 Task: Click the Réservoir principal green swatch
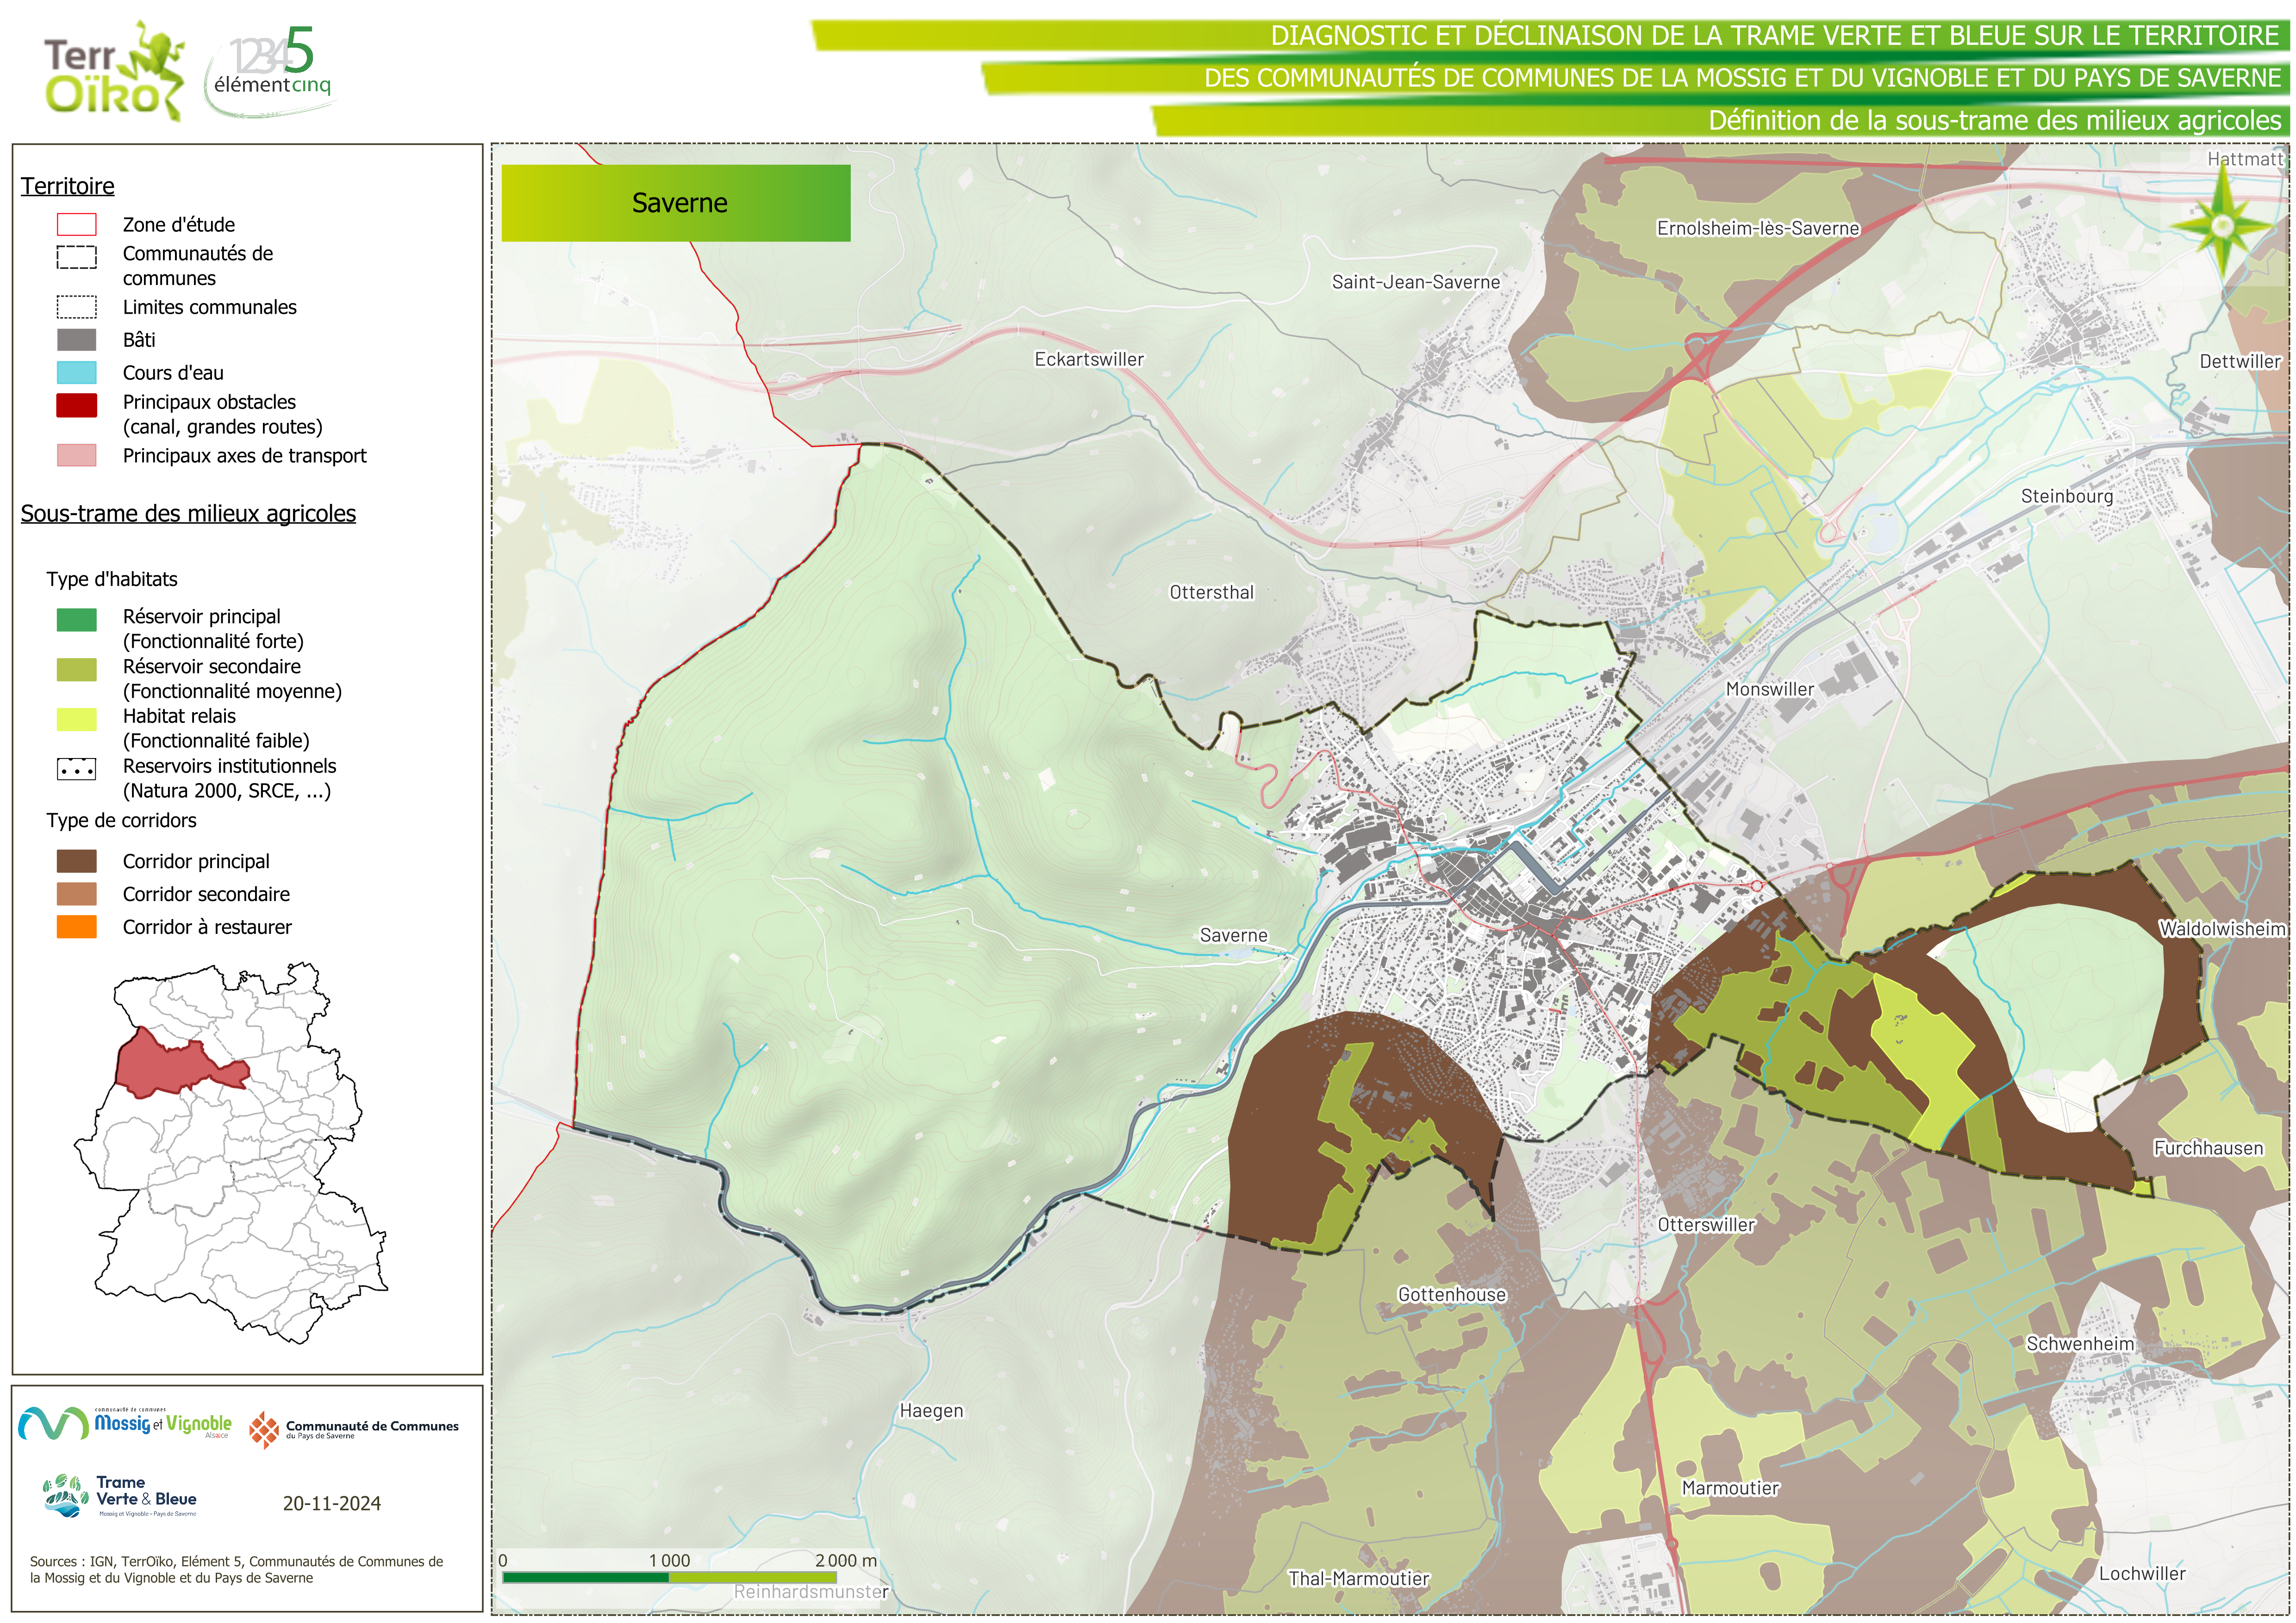point(76,620)
